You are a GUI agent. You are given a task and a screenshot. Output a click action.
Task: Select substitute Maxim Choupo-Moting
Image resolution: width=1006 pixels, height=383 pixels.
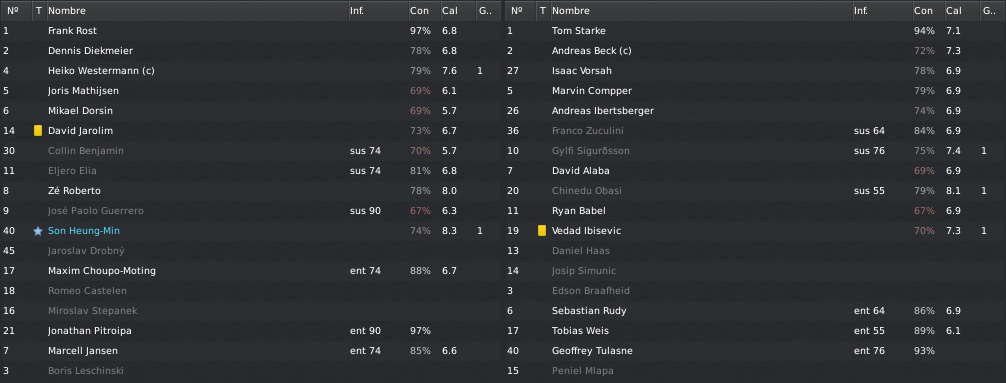tap(250, 271)
